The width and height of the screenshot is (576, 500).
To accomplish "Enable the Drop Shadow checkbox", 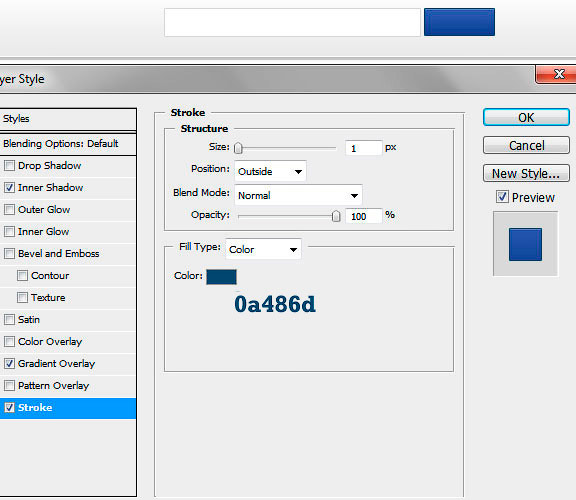I will coord(9,166).
